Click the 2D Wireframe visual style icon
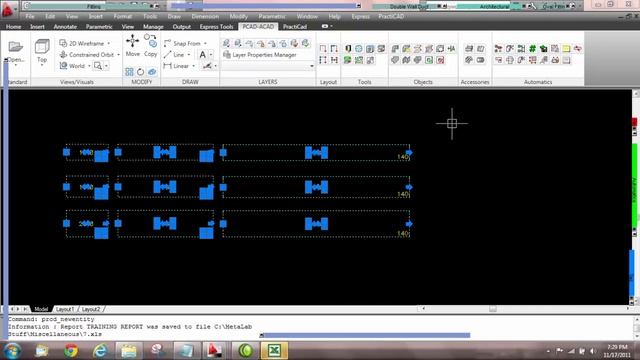The width and height of the screenshot is (640, 360). click(x=63, y=43)
